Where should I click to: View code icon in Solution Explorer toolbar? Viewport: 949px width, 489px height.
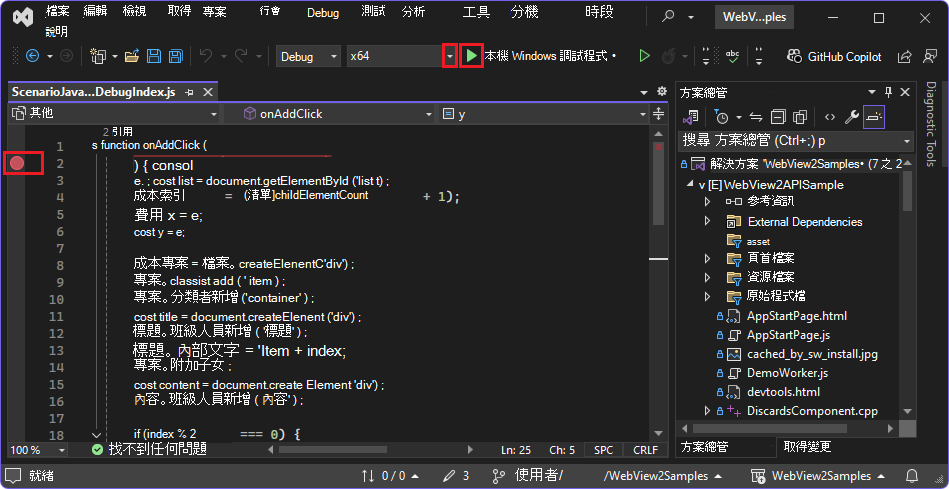pos(830,117)
